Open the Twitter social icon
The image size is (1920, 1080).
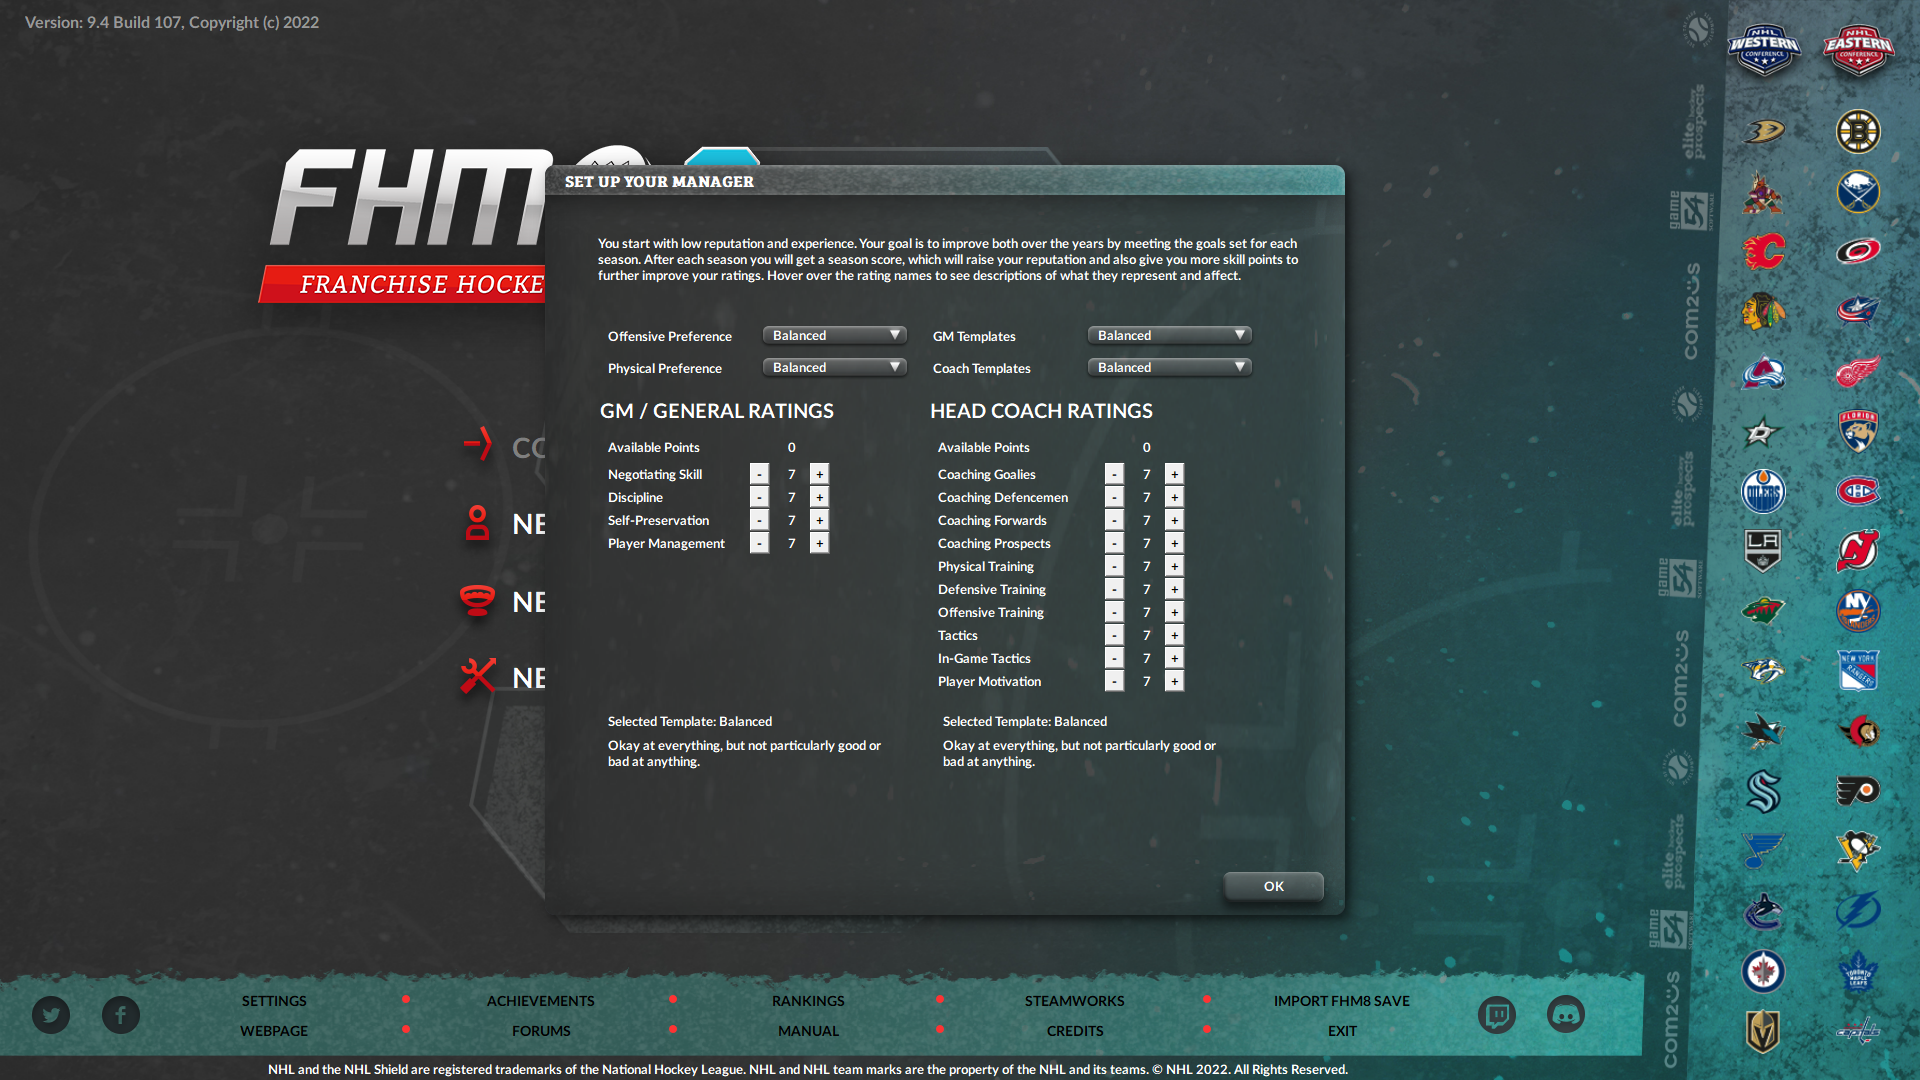click(51, 1015)
